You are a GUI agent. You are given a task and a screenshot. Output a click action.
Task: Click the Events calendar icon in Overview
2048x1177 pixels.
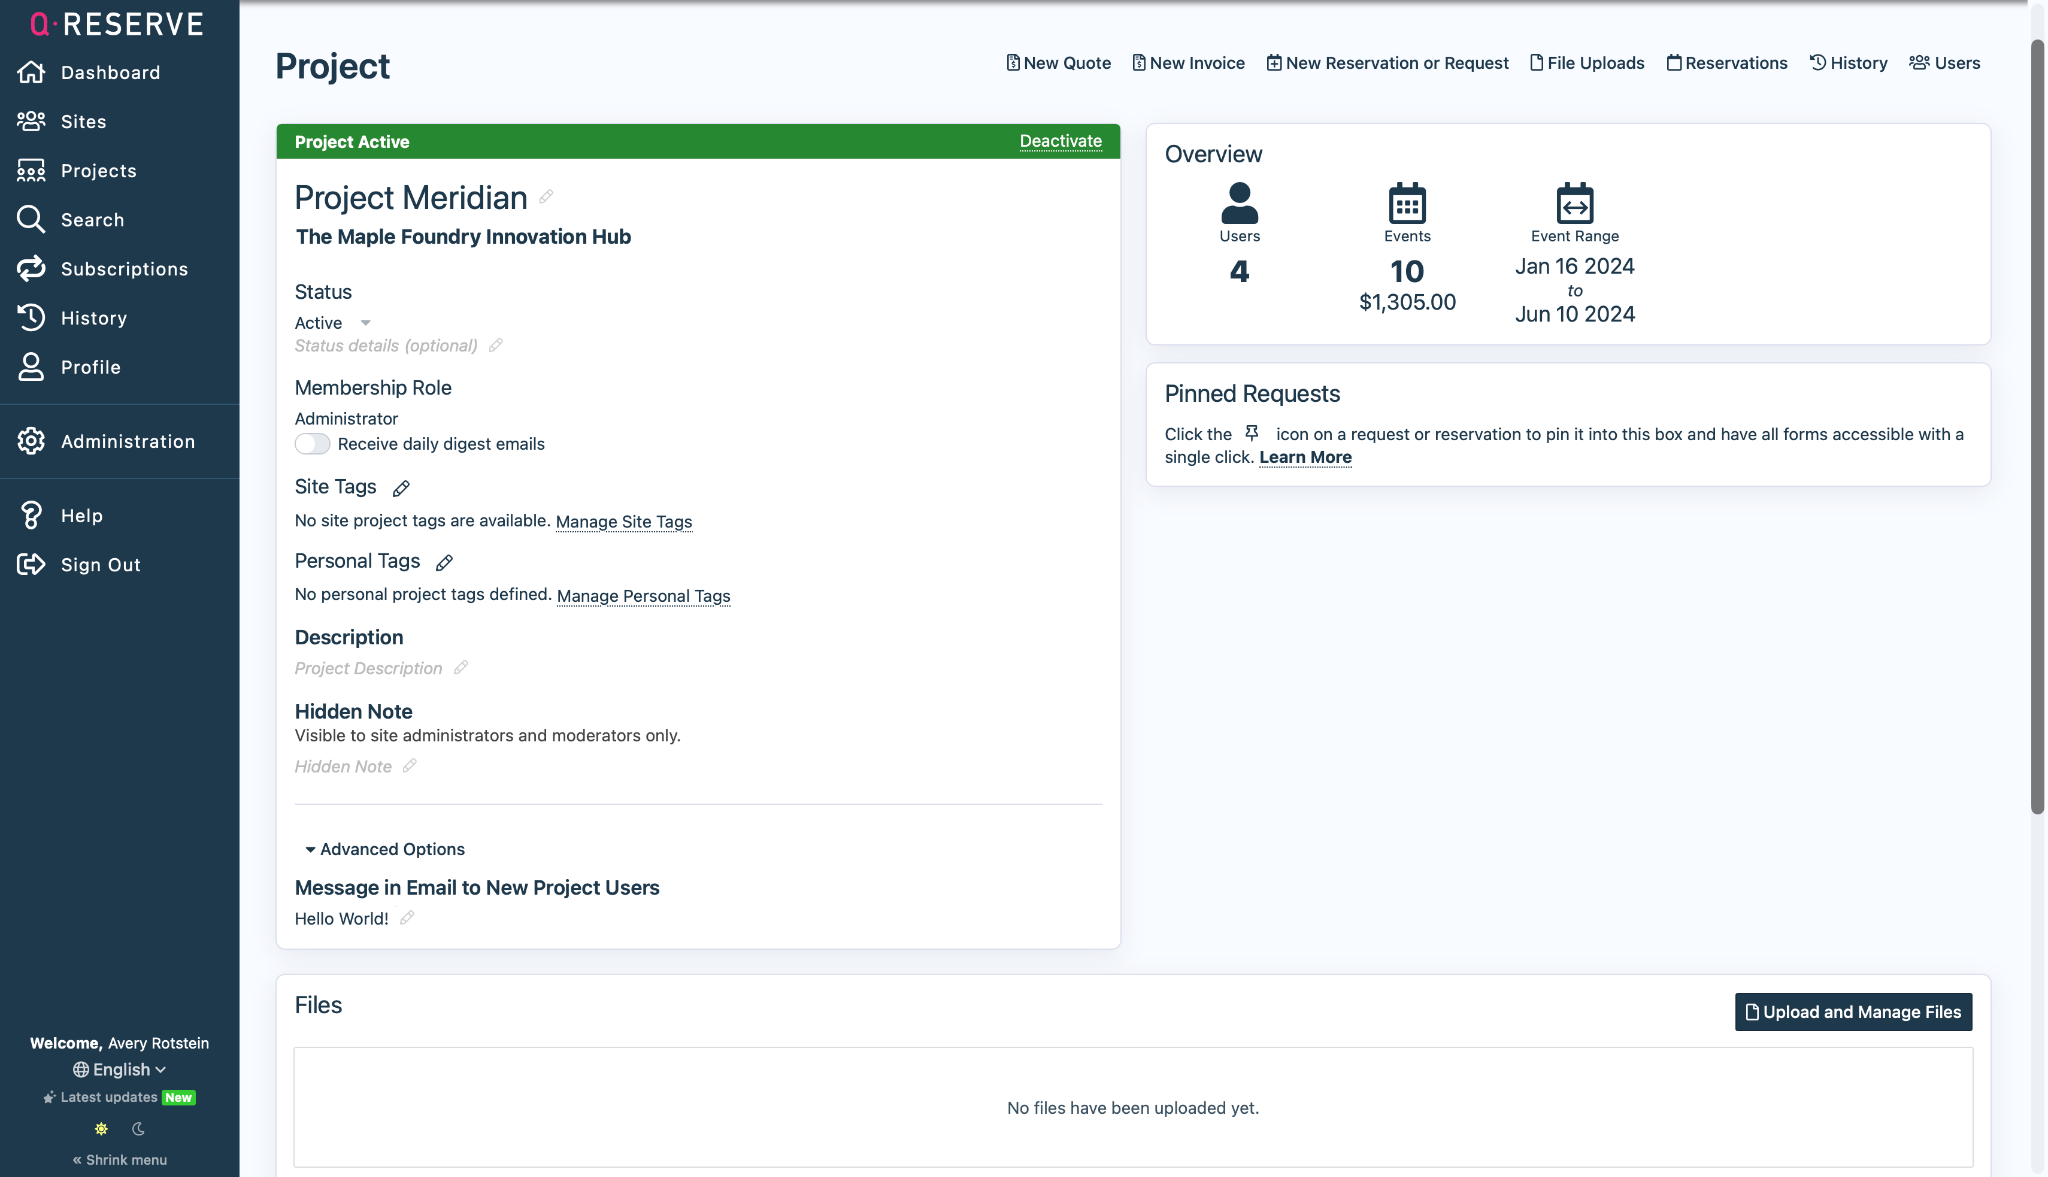coord(1407,203)
